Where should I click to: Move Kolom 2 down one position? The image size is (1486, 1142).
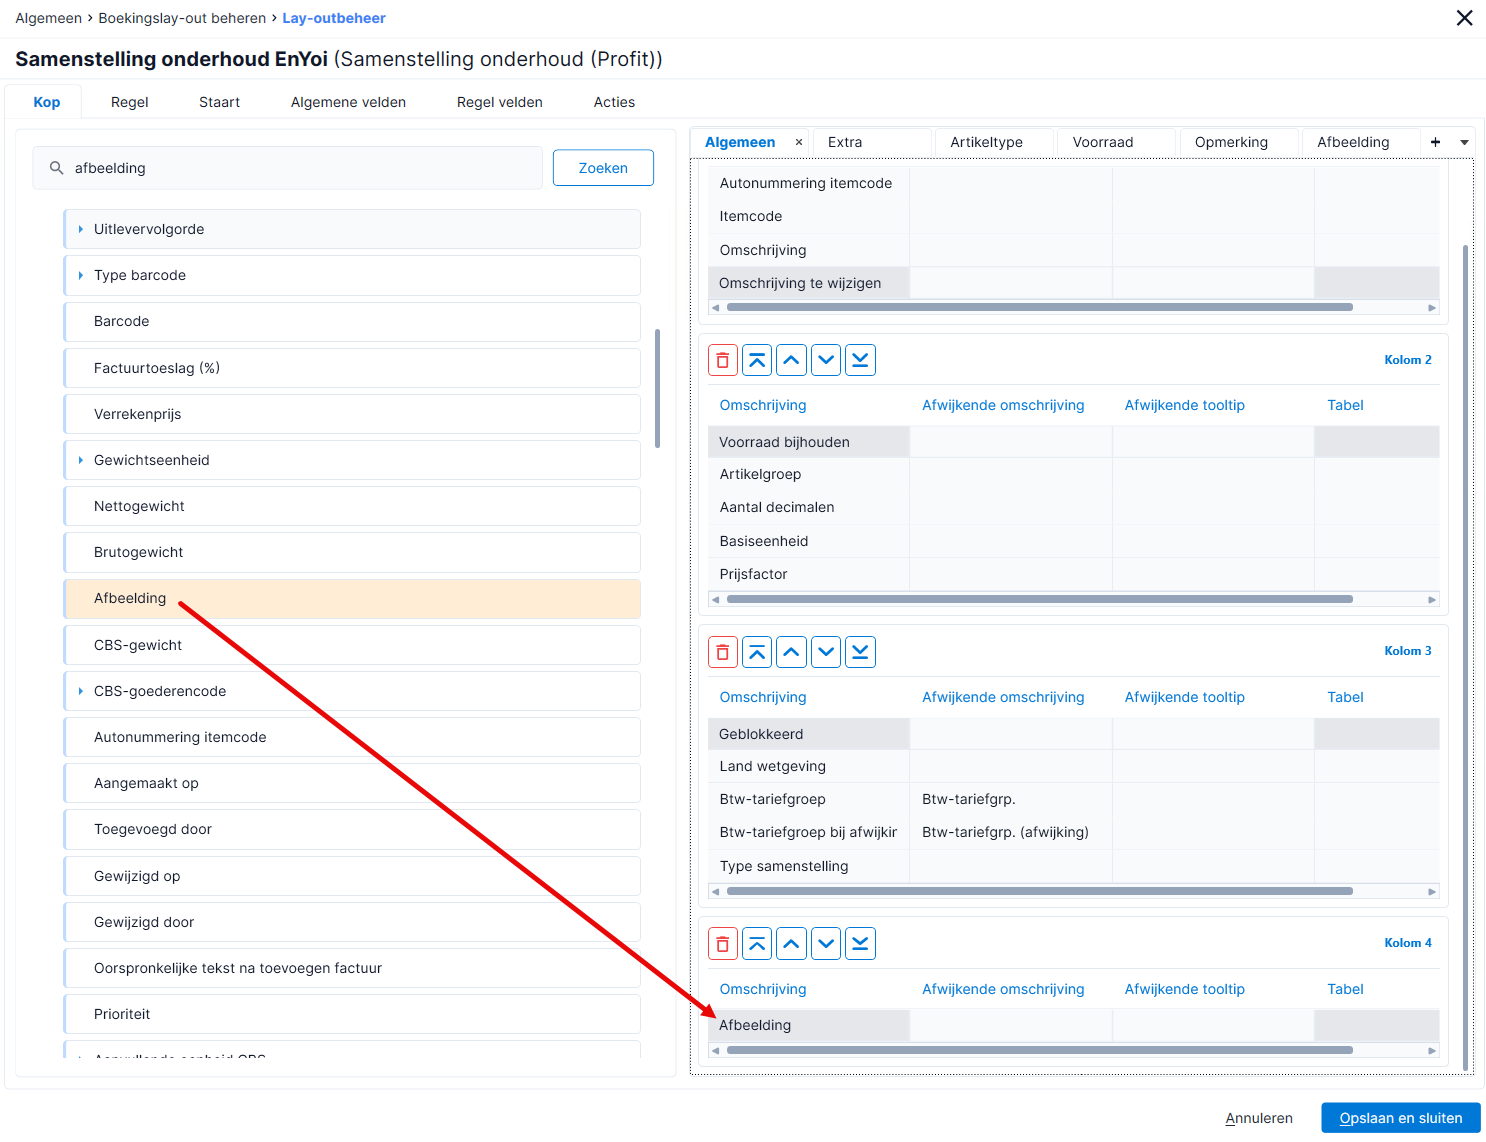826,360
